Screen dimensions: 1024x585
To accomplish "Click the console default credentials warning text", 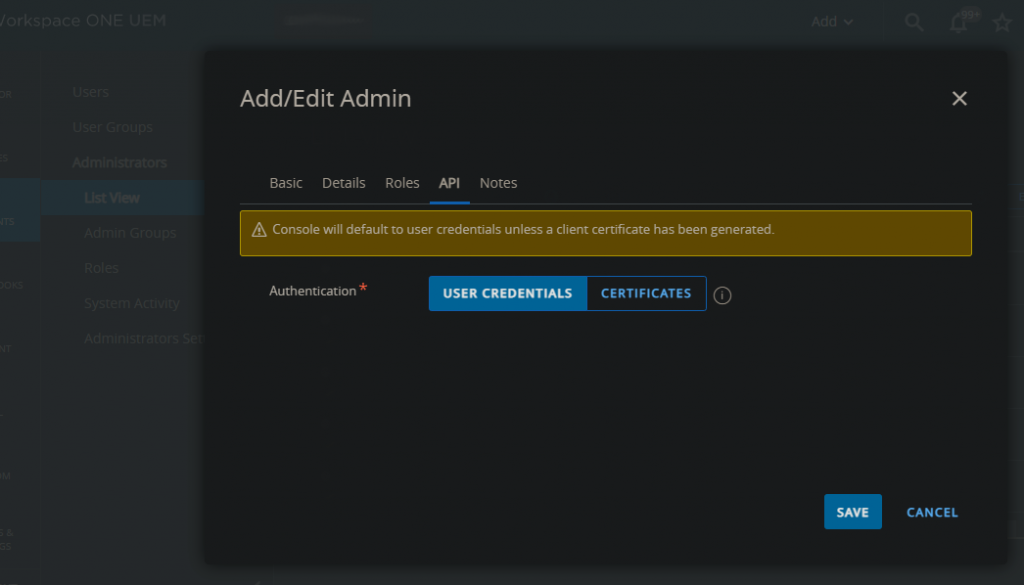I will [x=523, y=230].
